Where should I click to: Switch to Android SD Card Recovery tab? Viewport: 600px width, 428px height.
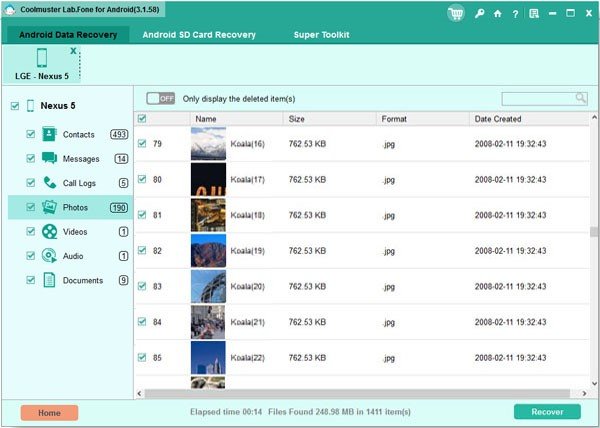point(199,35)
